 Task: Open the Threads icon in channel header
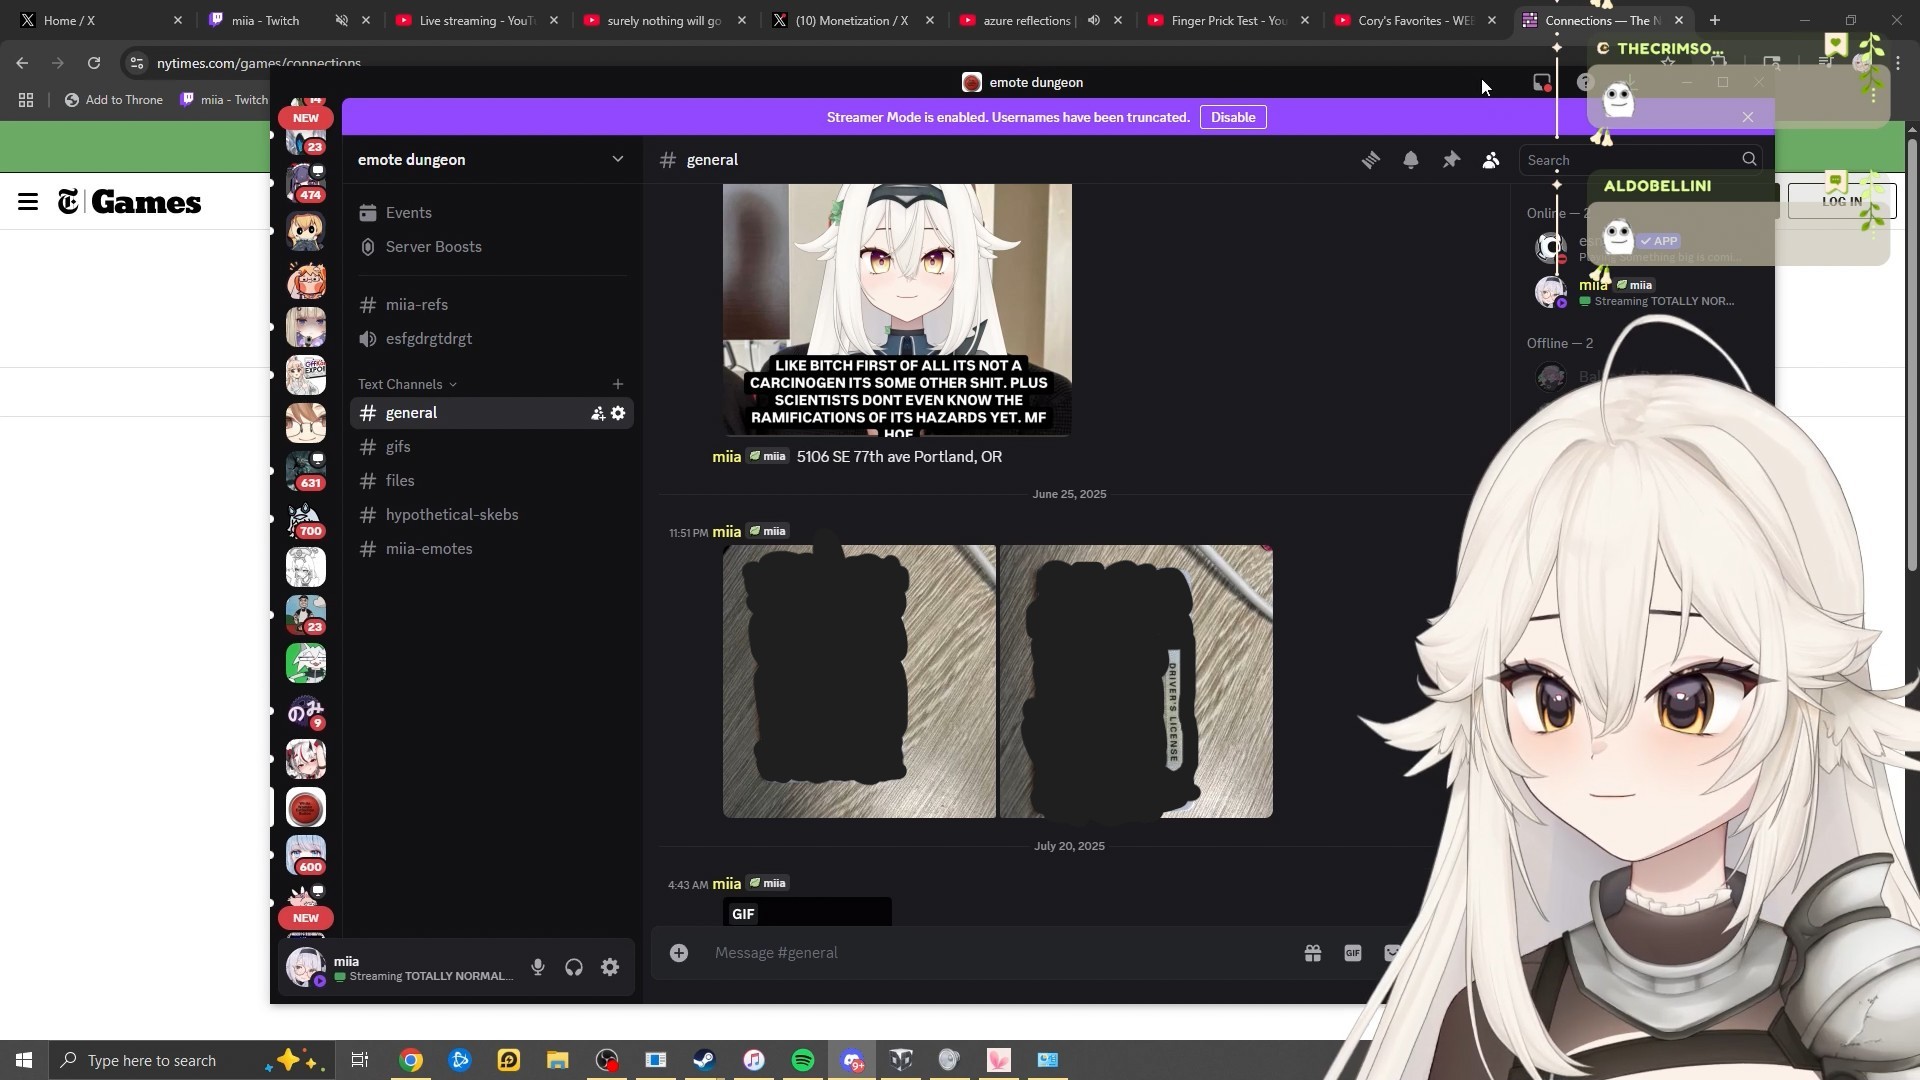pos(1370,160)
